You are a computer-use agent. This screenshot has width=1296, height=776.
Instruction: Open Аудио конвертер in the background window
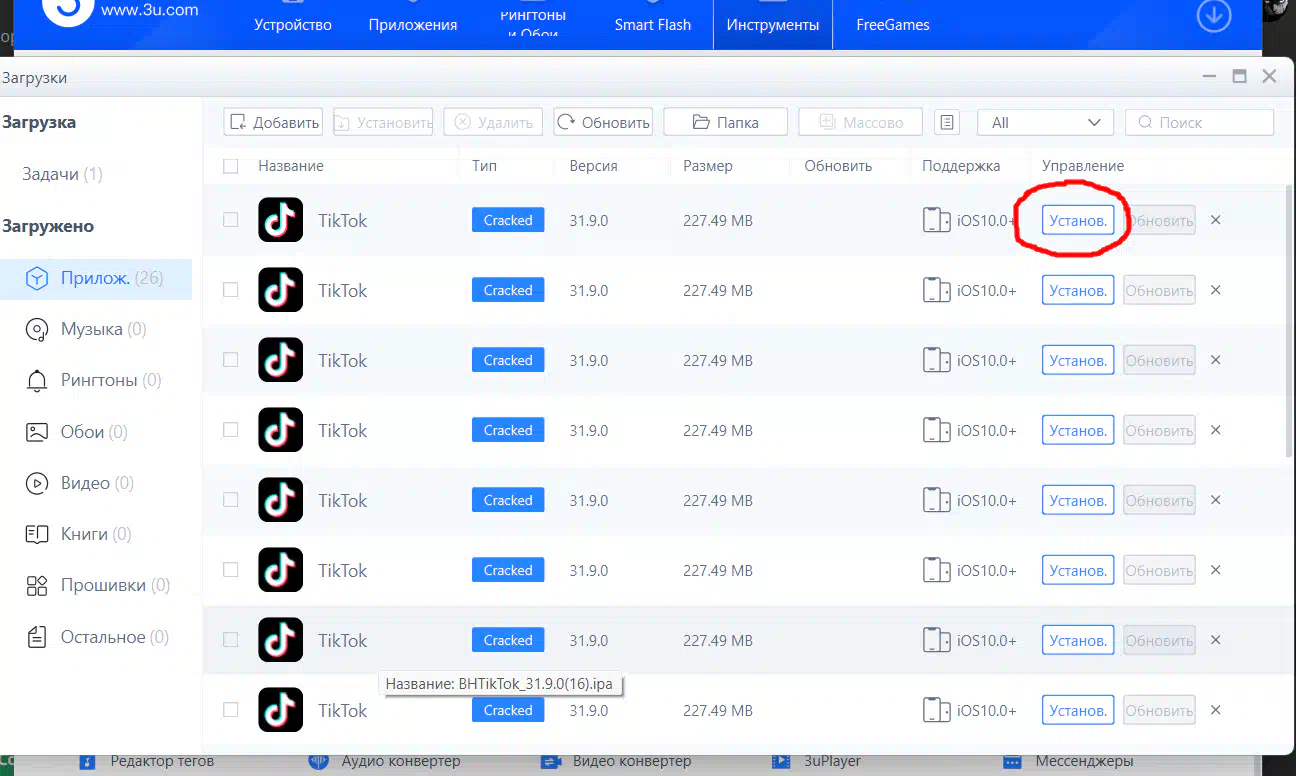[385, 762]
